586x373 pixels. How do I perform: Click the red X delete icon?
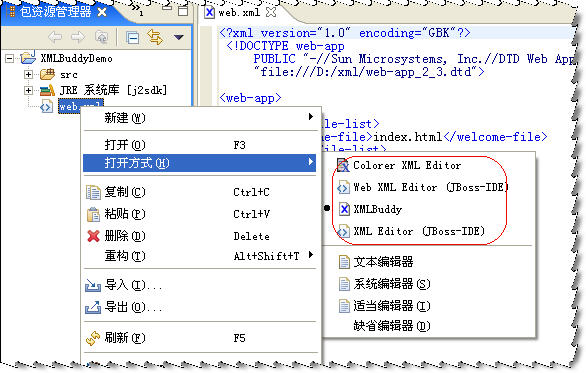[x=93, y=236]
